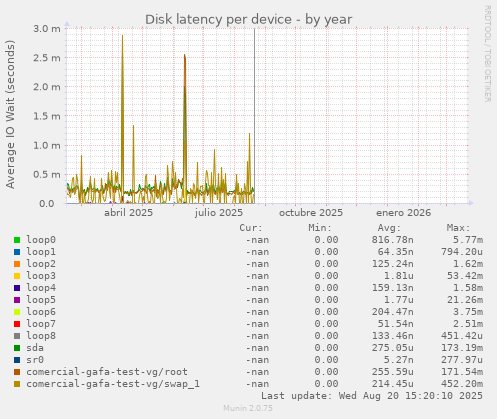The width and height of the screenshot is (497, 419).
Task: Click the julio 2025 axis label
Action: click(219, 213)
